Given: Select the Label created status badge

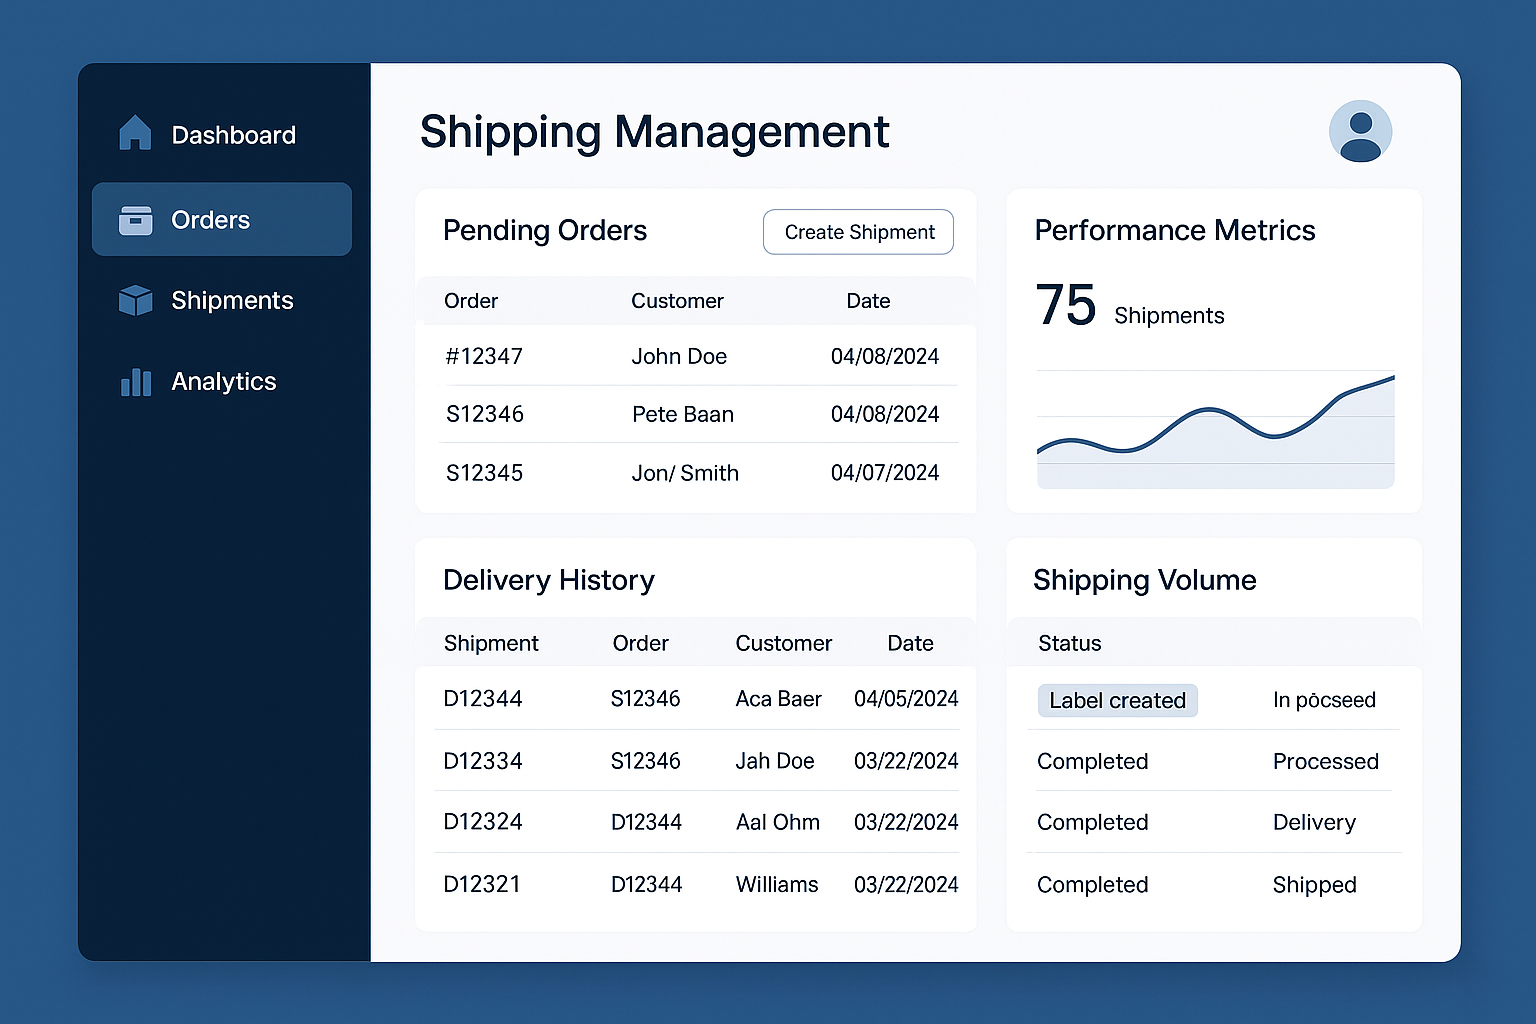Looking at the screenshot, I should pyautogui.click(x=1117, y=700).
